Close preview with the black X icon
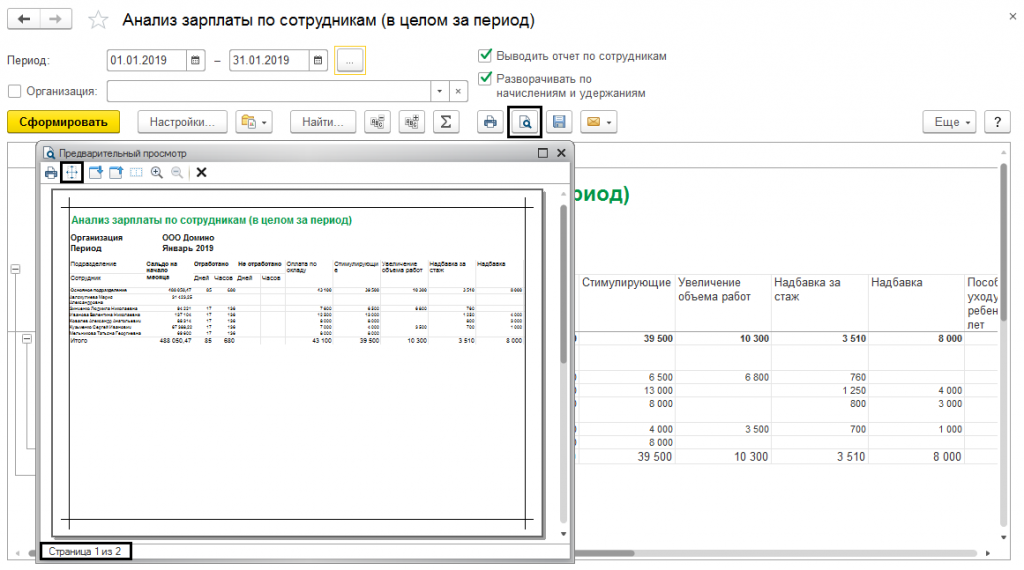Viewport: 1024px width, 570px height. pyautogui.click(x=201, y=173)
